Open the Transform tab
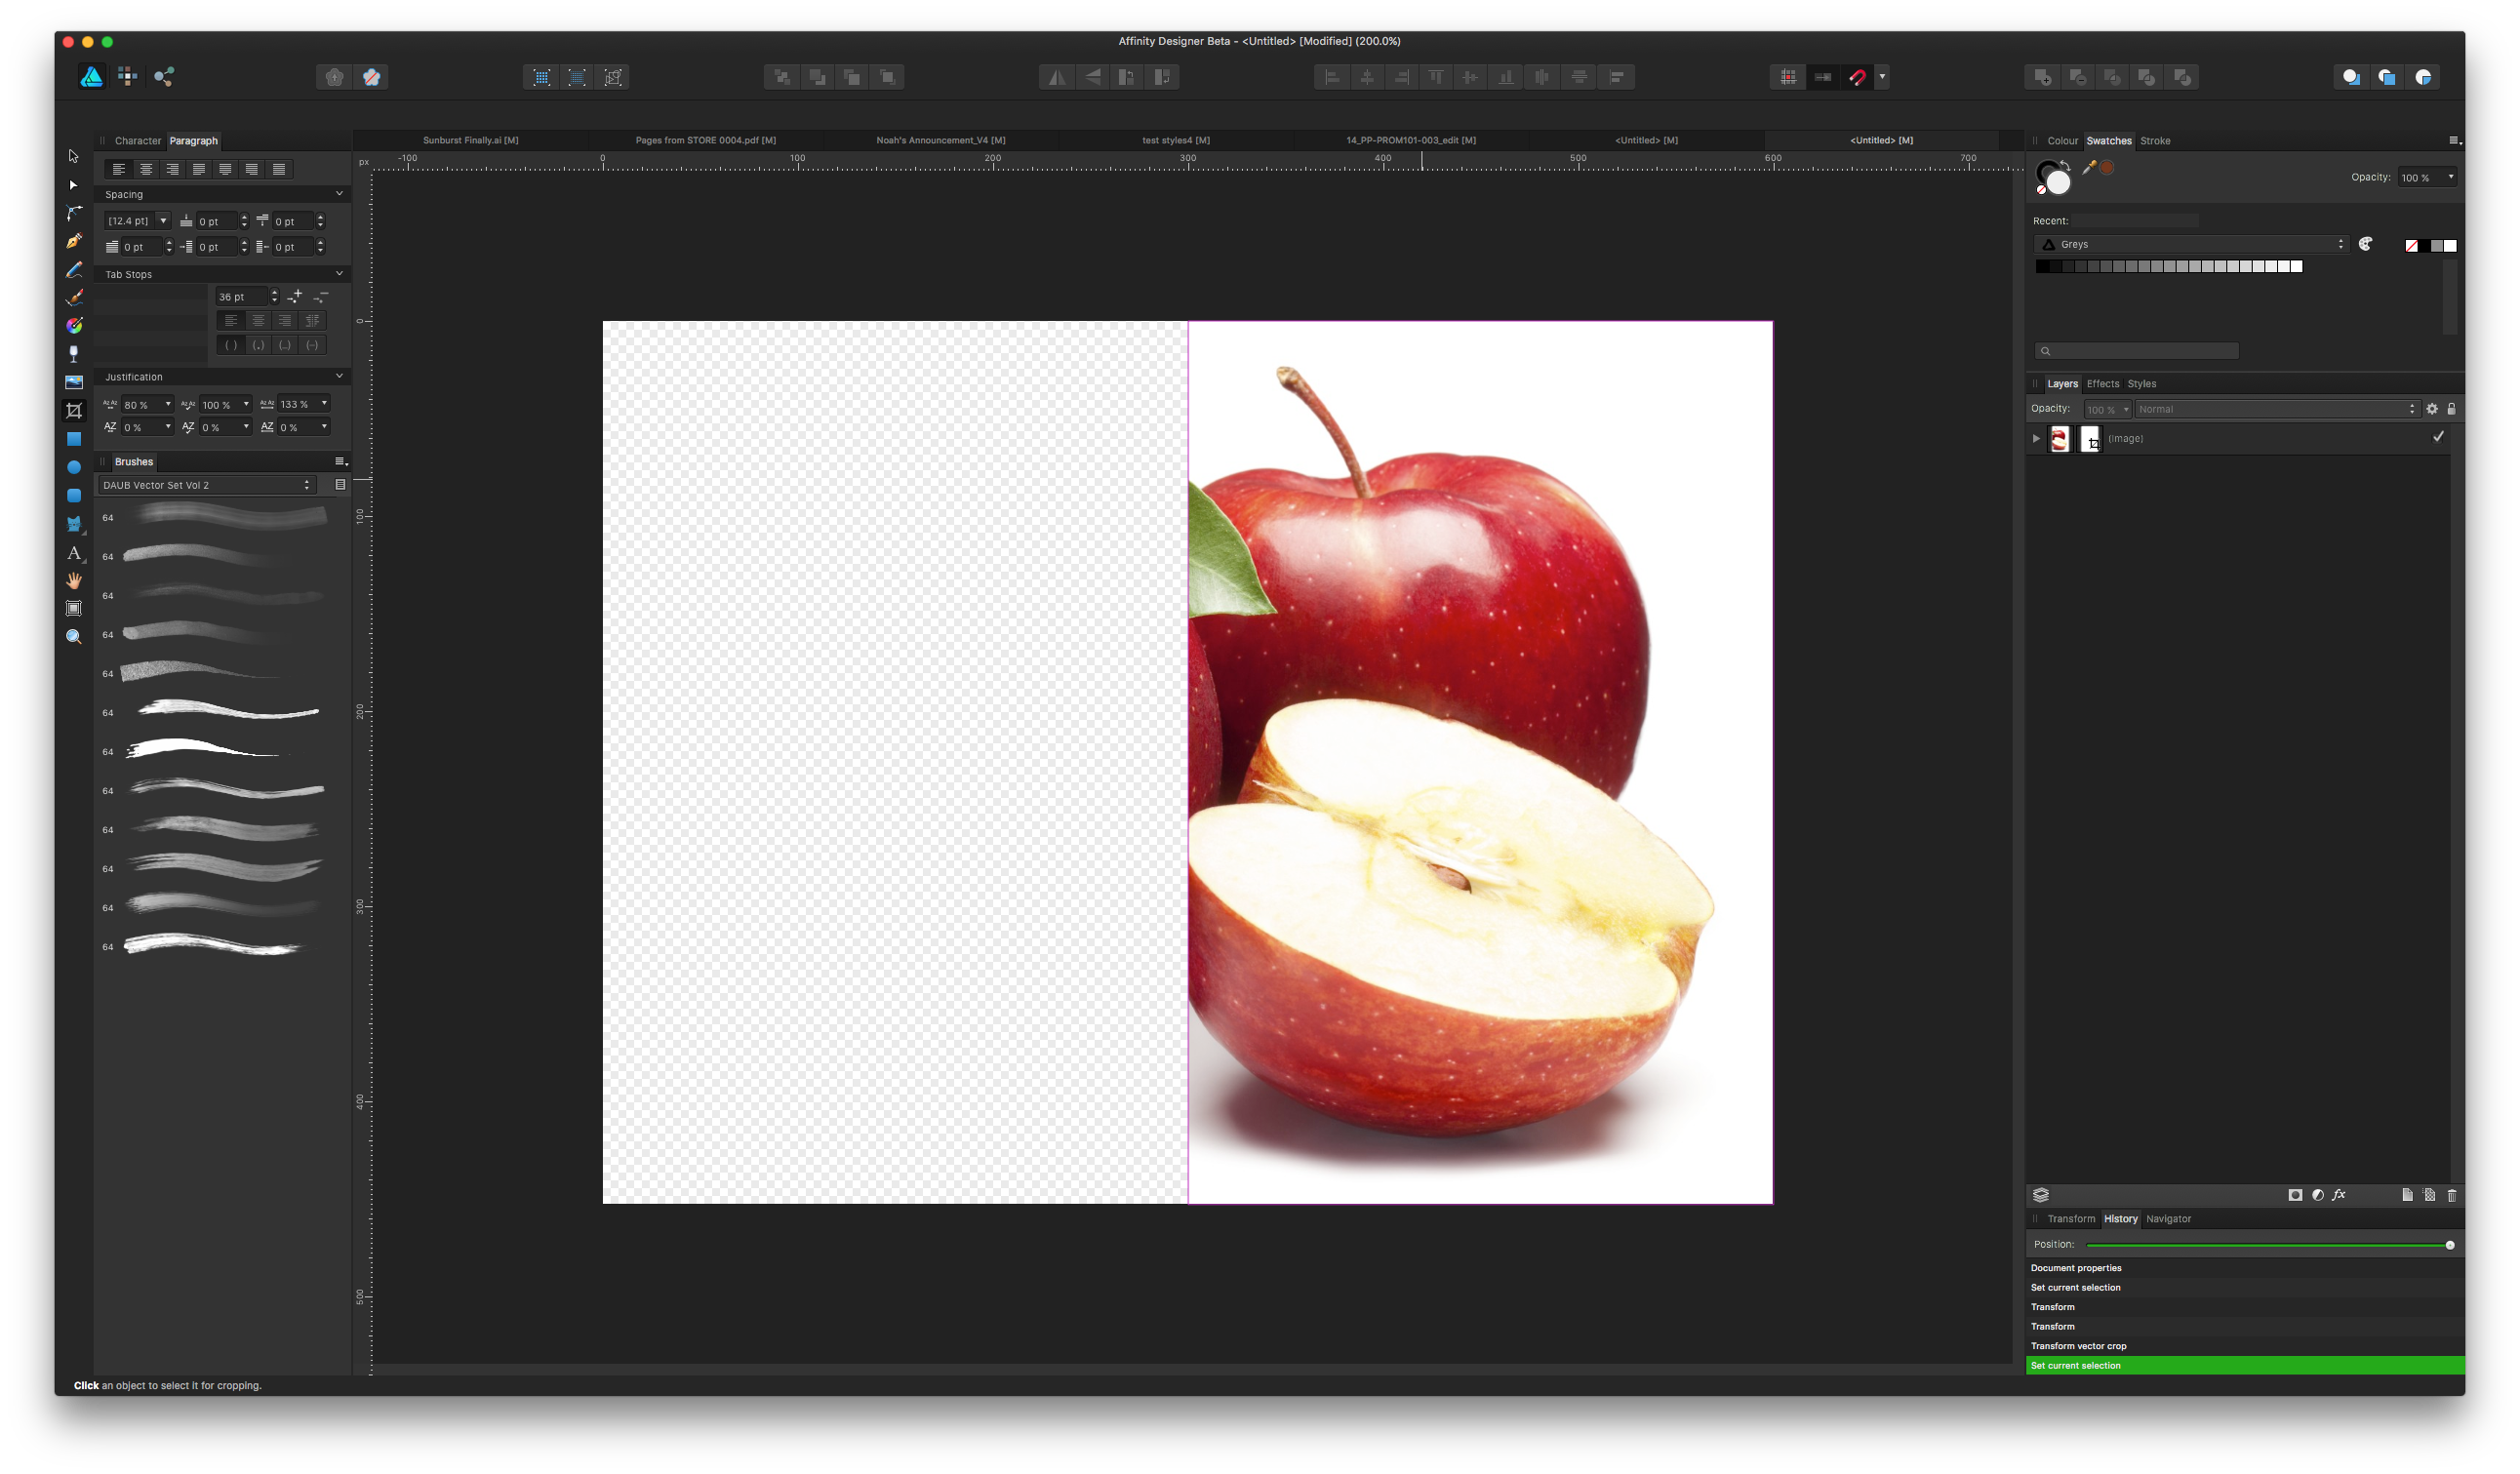2520x1474 pixels. 2070,1219
